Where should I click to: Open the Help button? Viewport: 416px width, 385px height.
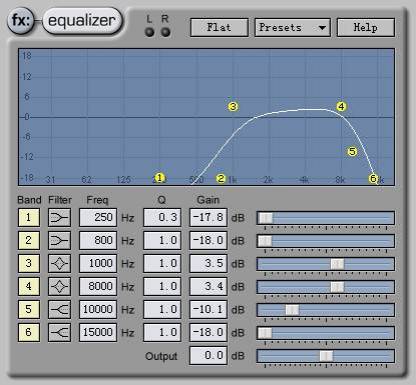pos(366,27)
